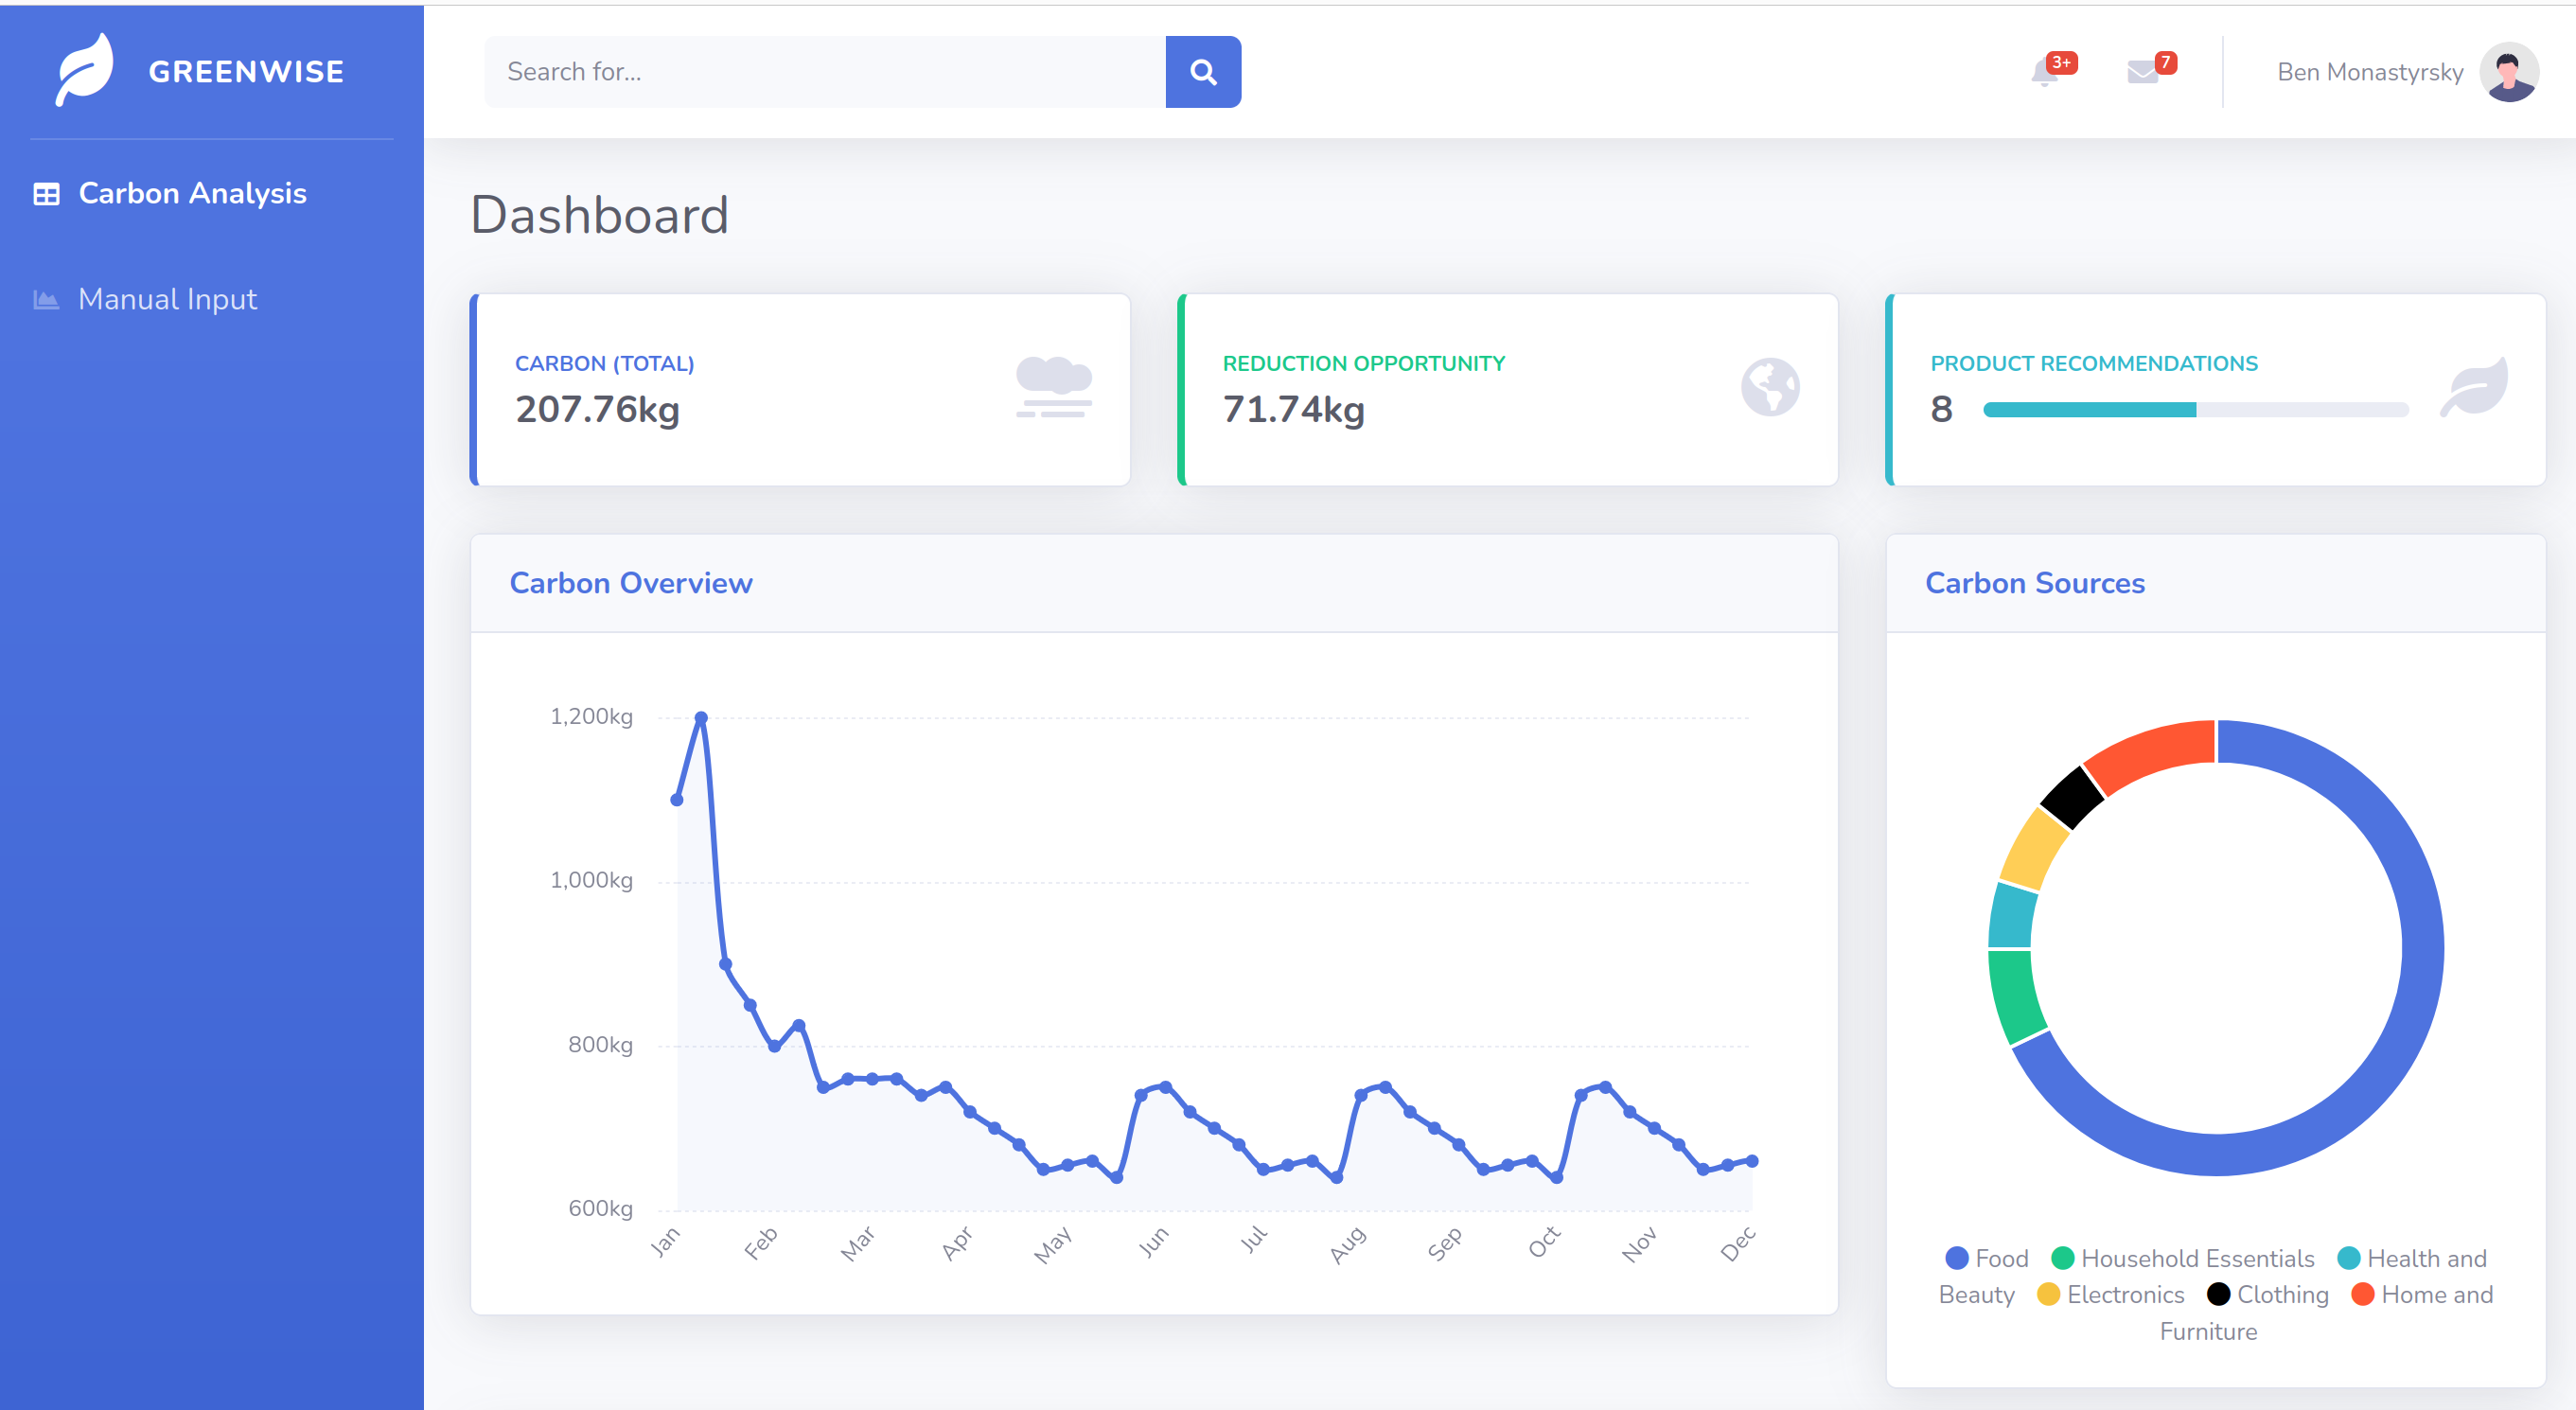Open the messages envelope icon
Image resolution: width=2576 pixels, height=1410 pixels.
tap(2142, 73)
